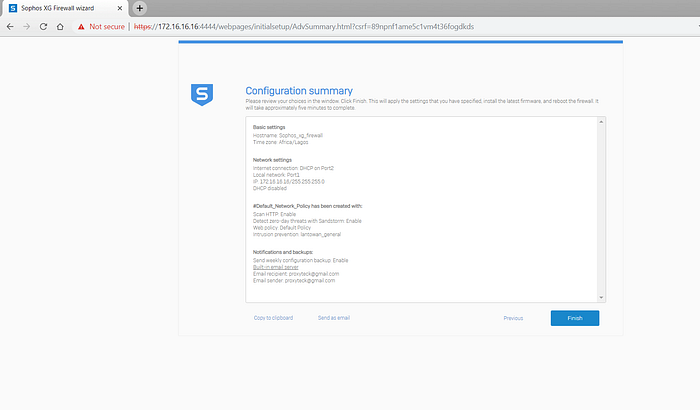Reload the page with refresh icon
Image resolution: width=700 pixels, height=410 pixels.
43,27
